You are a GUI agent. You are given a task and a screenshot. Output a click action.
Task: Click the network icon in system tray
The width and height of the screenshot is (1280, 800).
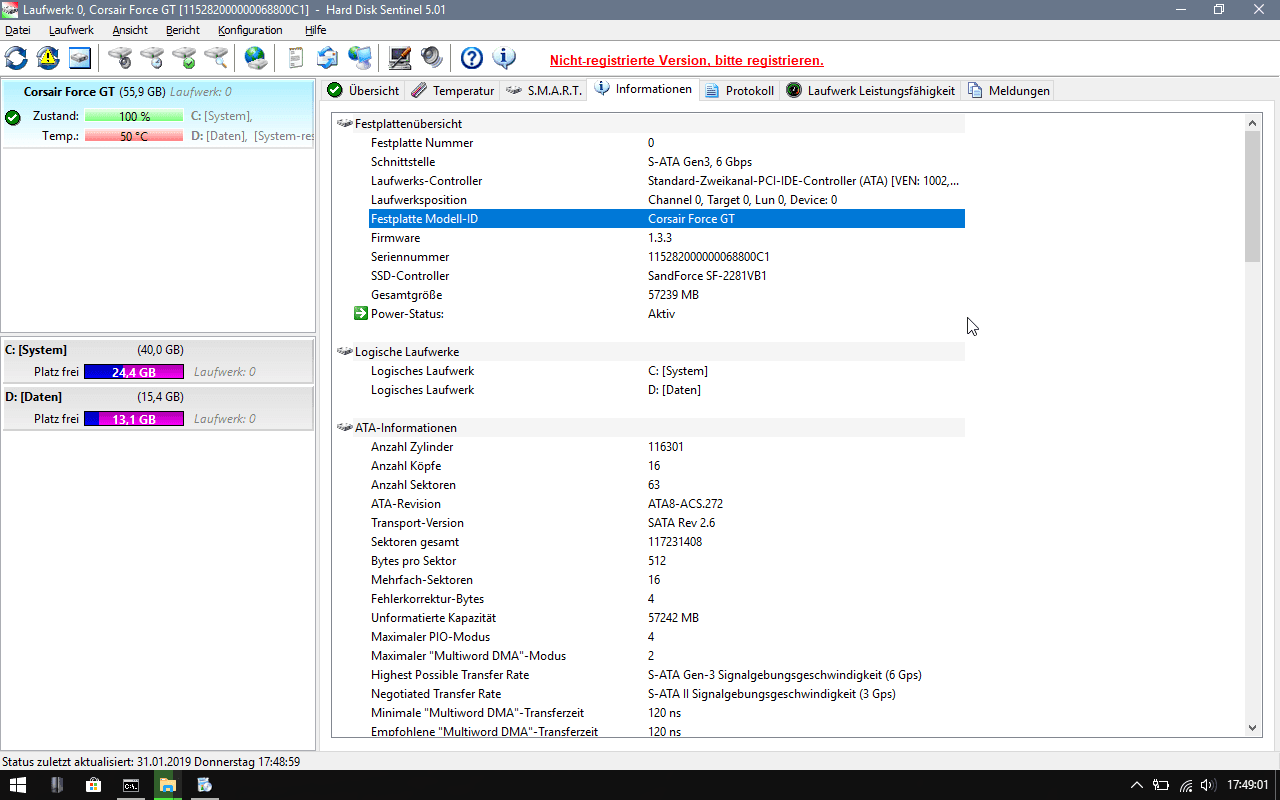pyautogui.click(x=1185, y=785)
